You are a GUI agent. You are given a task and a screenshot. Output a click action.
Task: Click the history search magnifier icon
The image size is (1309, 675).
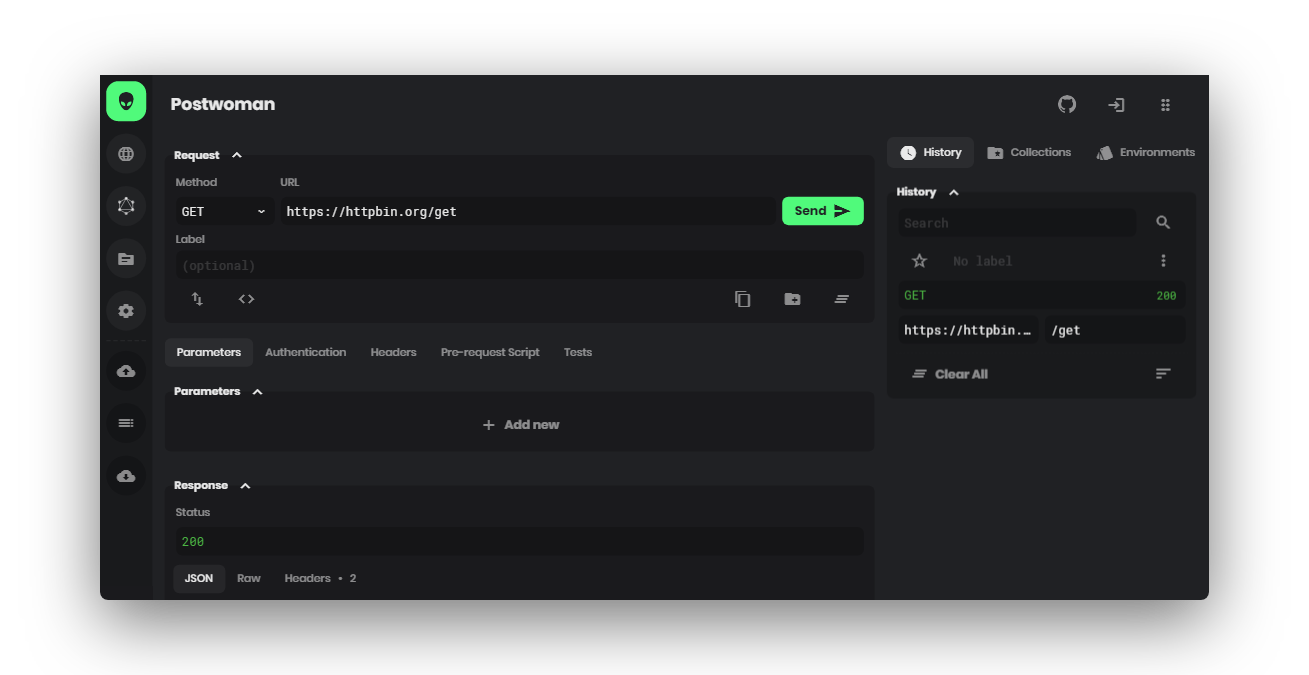[1163, 223]
